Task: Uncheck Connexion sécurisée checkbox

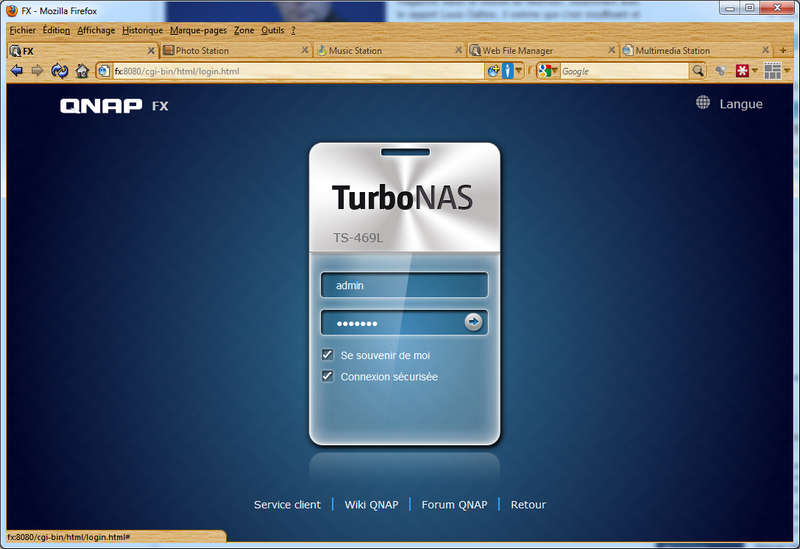Action: click(x=327, y=376)
